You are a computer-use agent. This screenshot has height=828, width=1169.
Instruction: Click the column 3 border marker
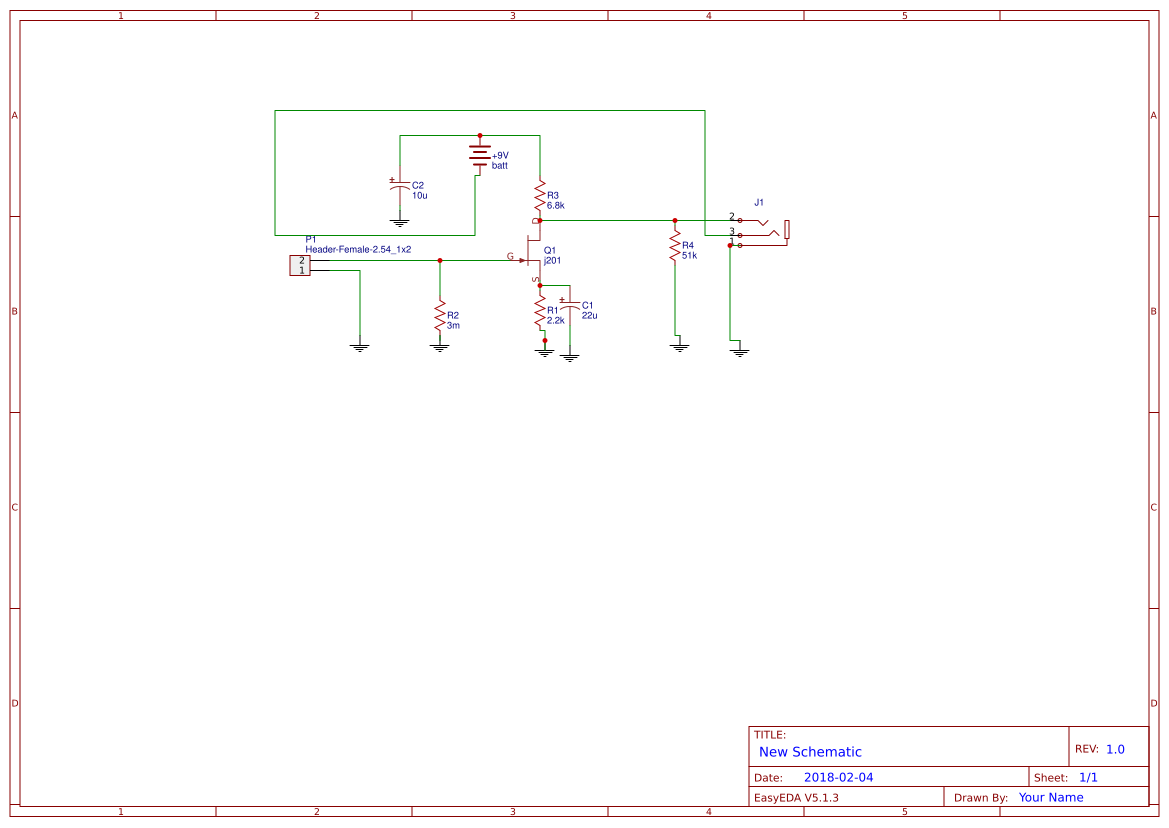tap(511, 15)
